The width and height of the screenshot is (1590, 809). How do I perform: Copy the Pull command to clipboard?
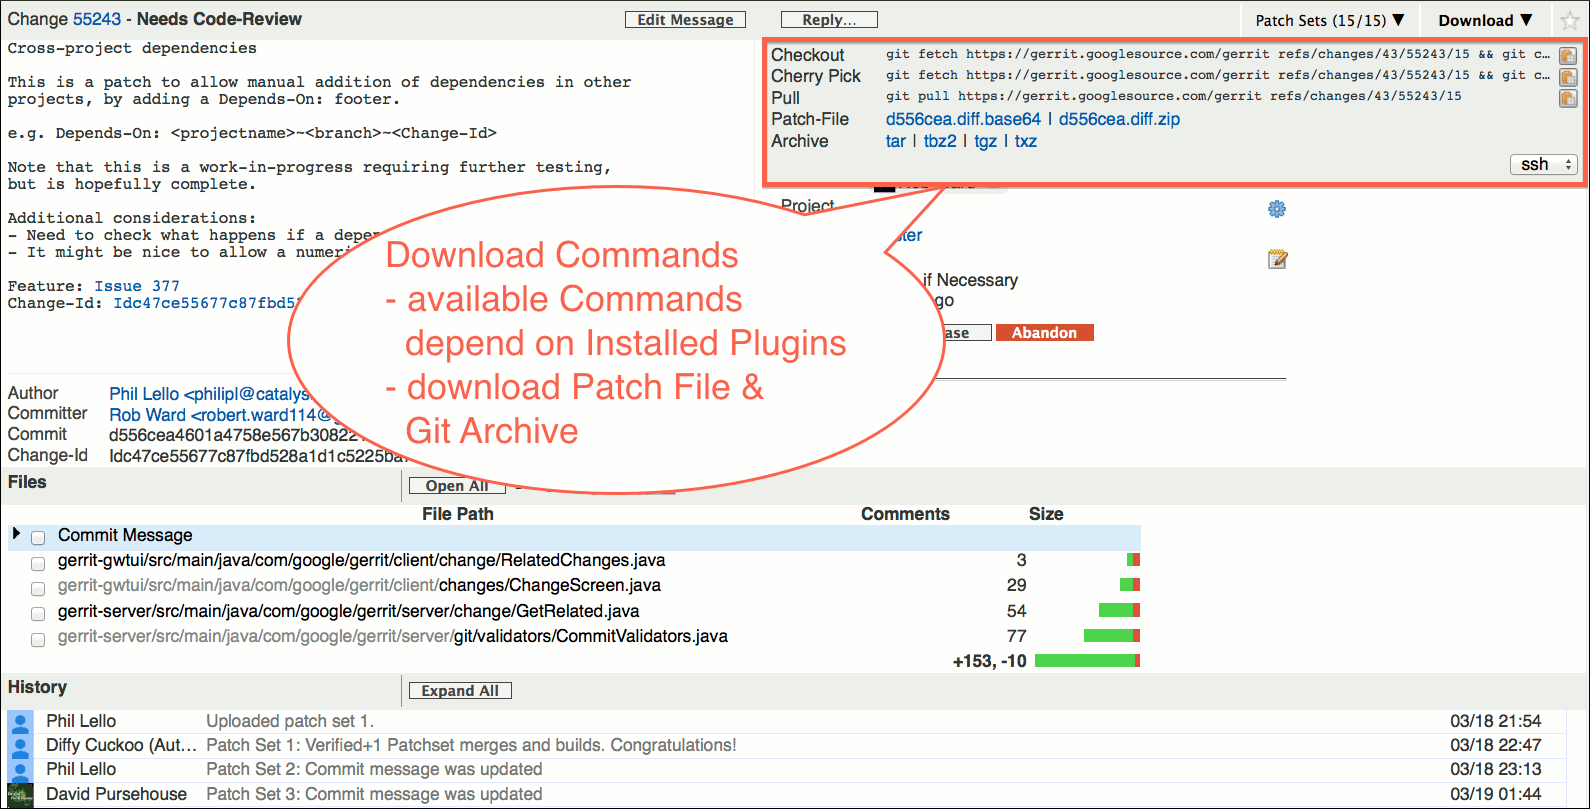[x=1567, y=98]
